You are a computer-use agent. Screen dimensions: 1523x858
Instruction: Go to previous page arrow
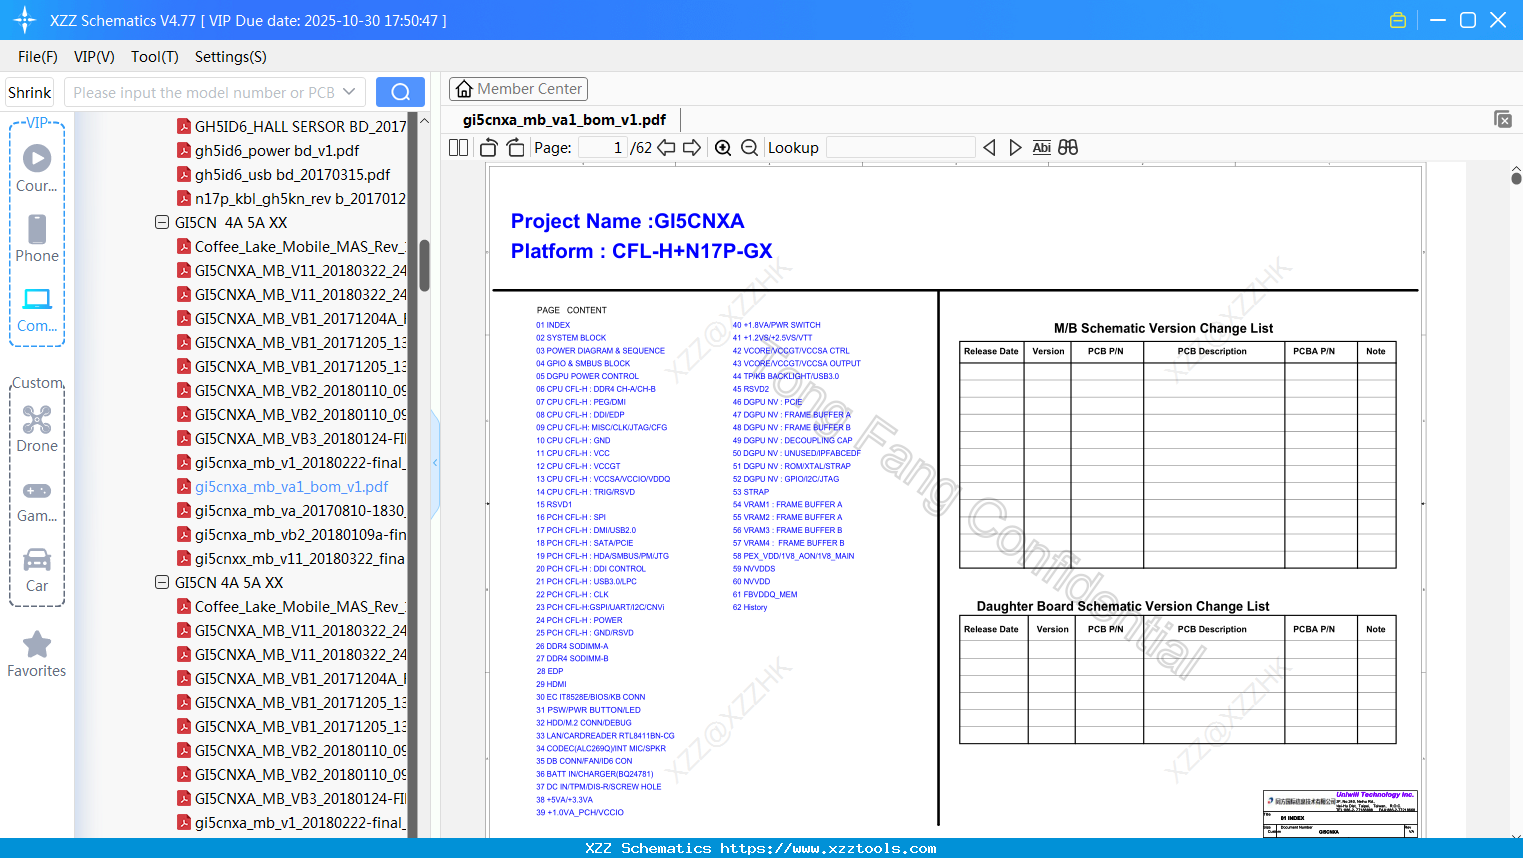666,147
